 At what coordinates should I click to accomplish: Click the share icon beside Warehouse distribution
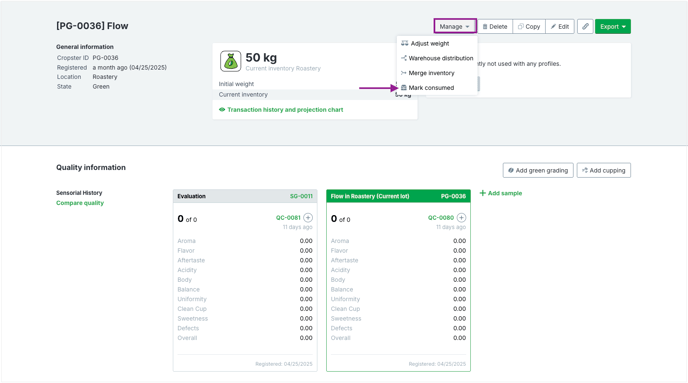[x=404, y=58]
